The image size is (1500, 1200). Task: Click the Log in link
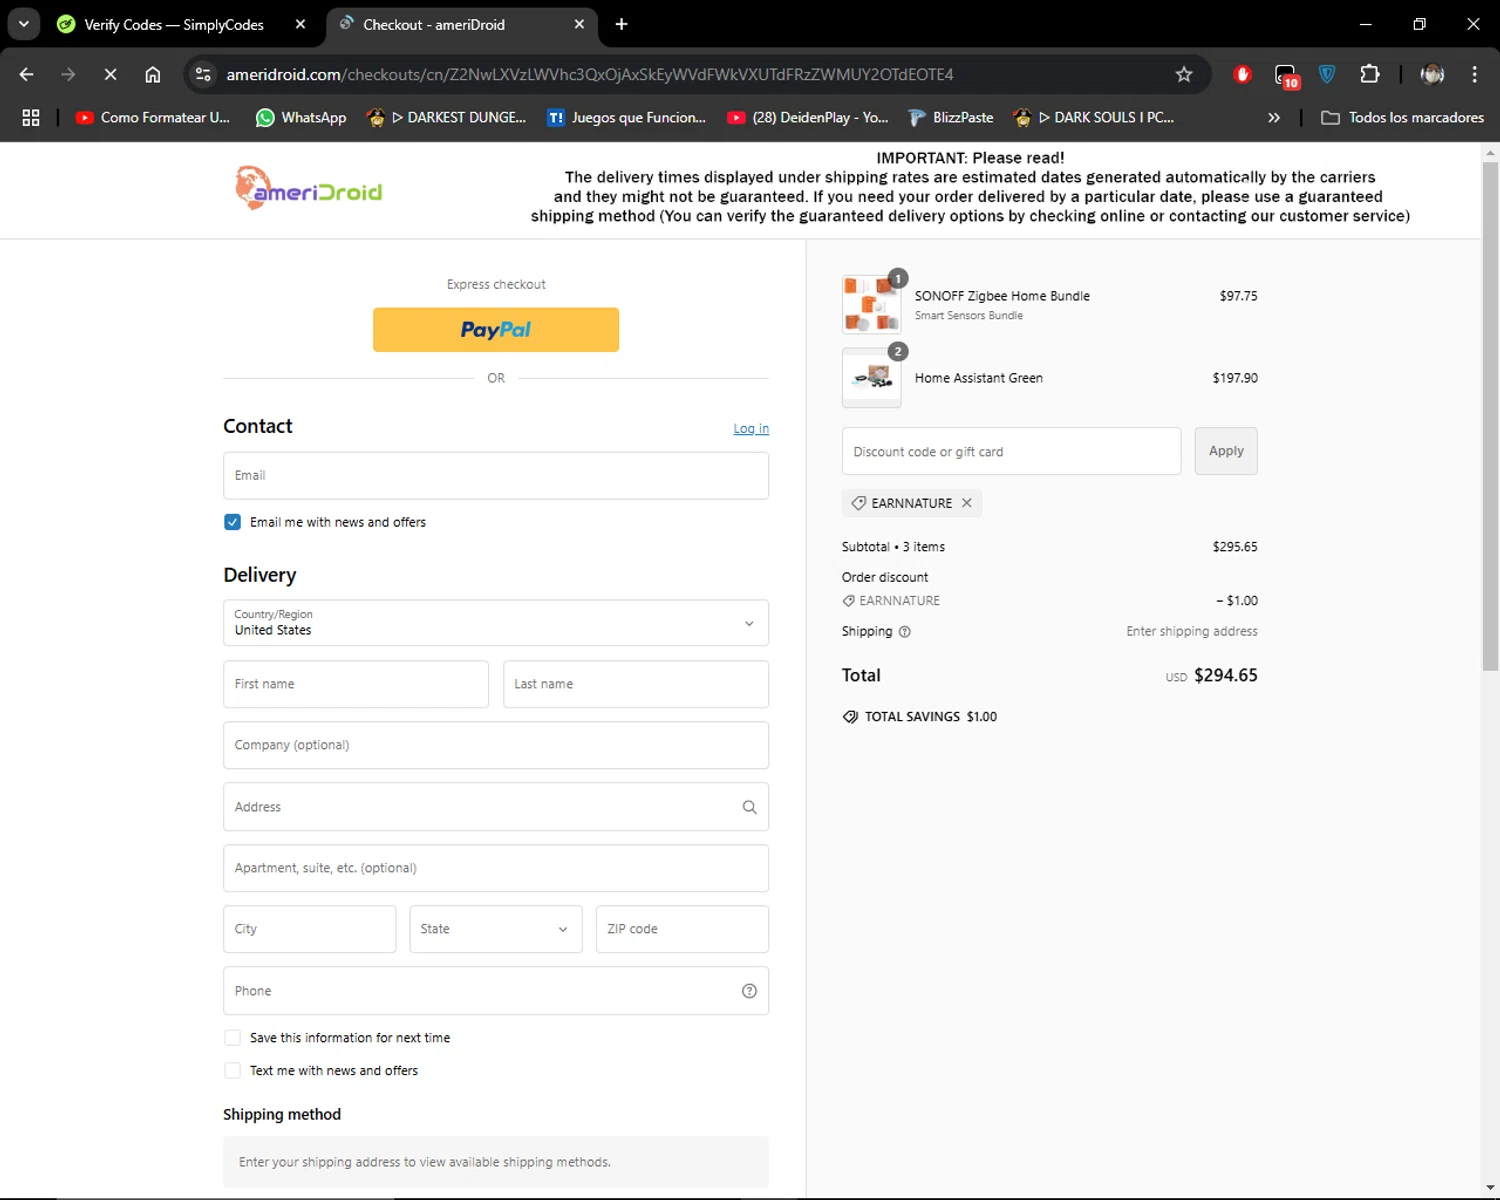coord(751,429)
